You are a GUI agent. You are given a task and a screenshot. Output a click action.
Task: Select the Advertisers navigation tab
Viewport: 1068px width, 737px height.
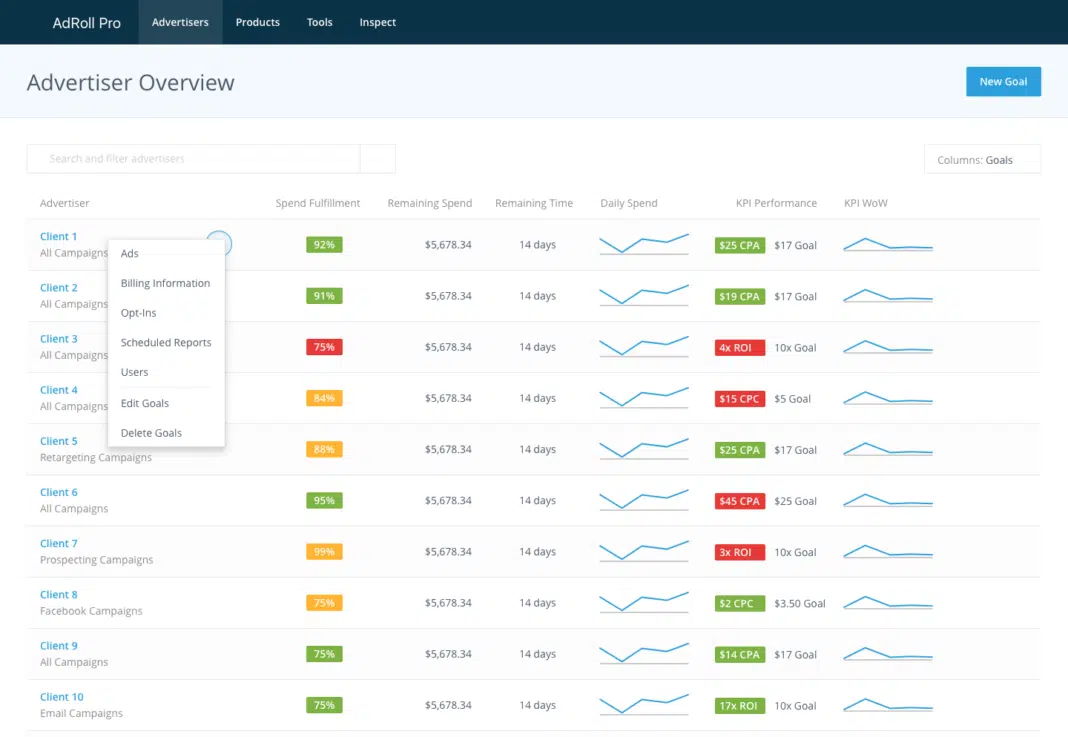(180, 22)
